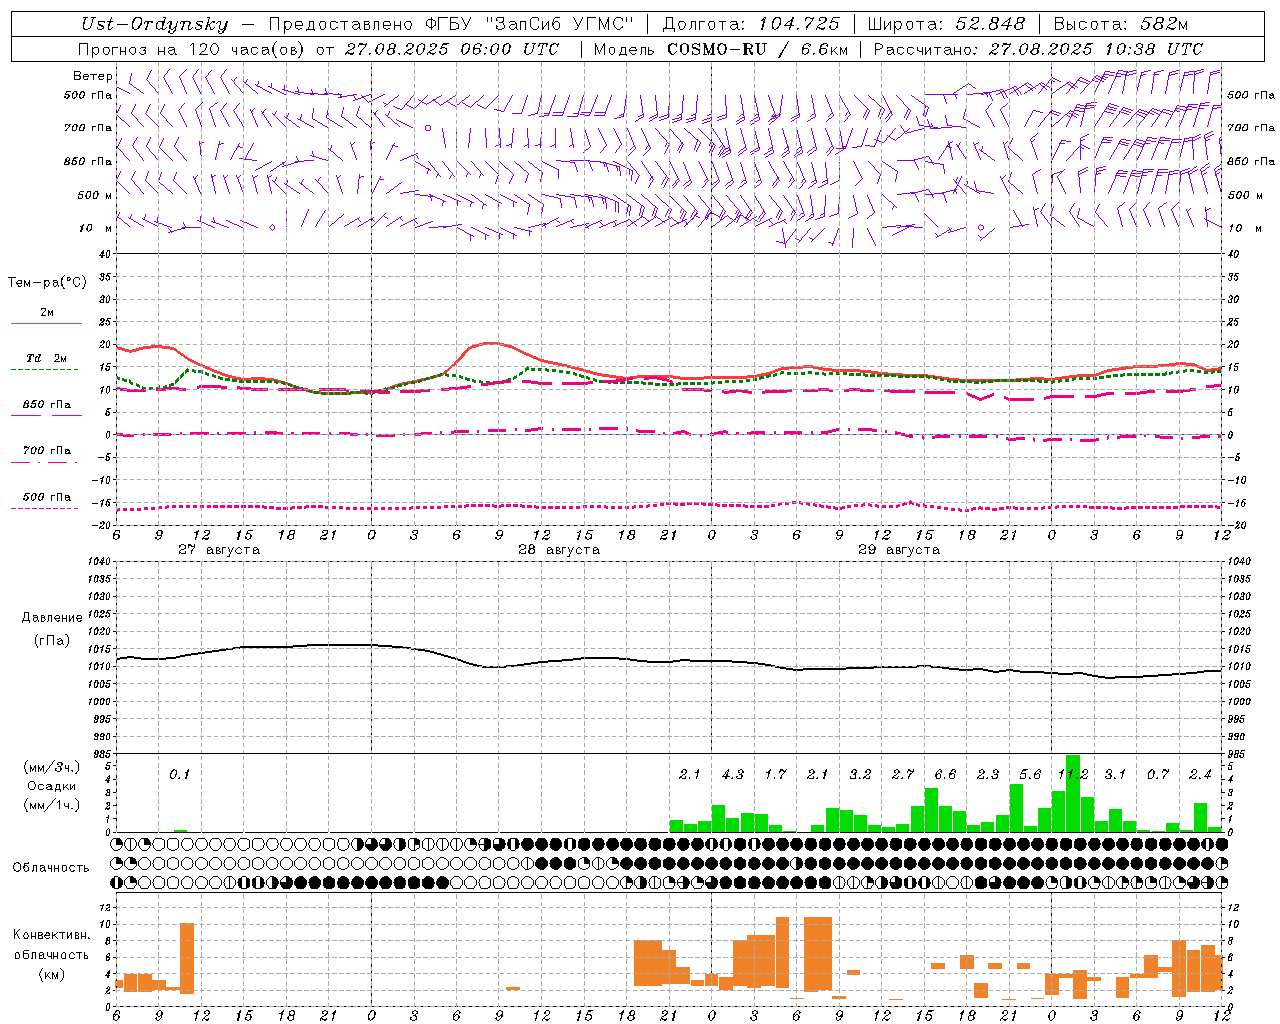1280x1024 pixels.
Task: Click the 2.4 precipitation value
Action: 1200,774
